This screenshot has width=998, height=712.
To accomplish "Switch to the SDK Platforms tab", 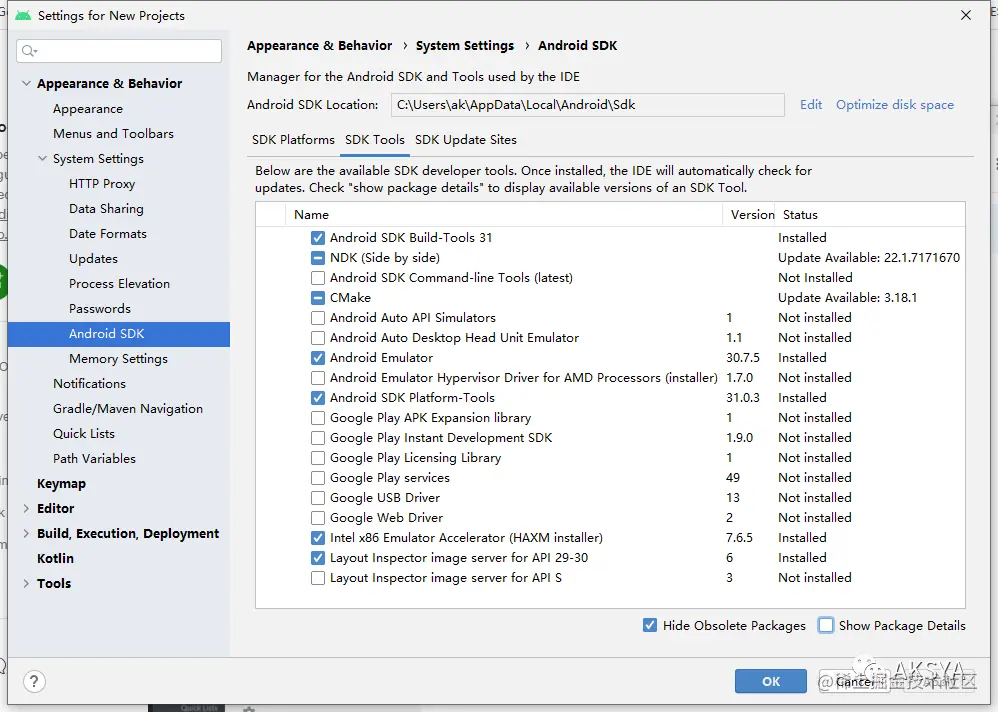I will click(293, 140).
